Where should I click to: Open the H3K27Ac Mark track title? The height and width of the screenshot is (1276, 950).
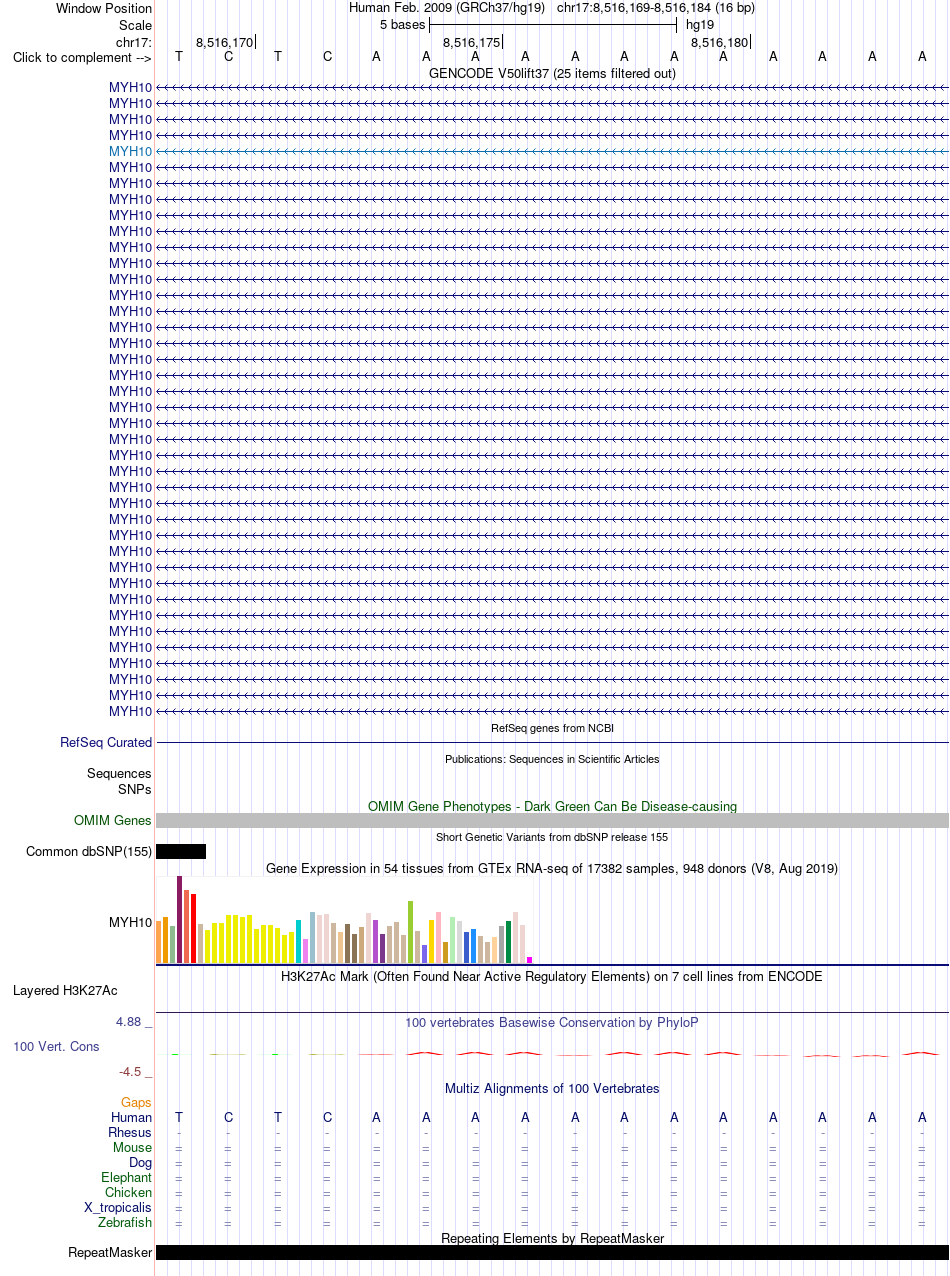point(552,976)
